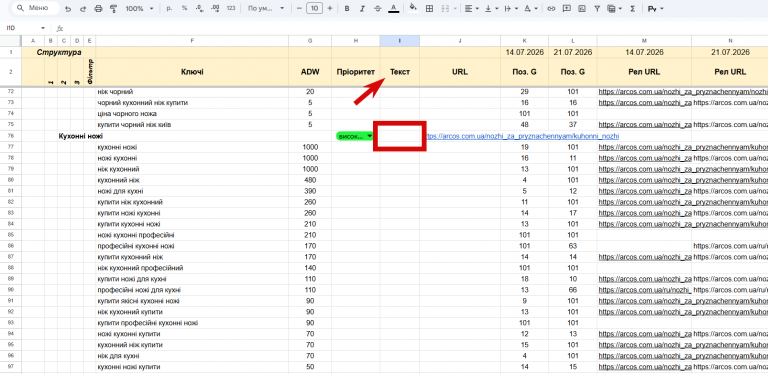Screen dimensions: 768x374
Task: Select the cell 'ніж чорний'
Action: [x=192, y=92]
